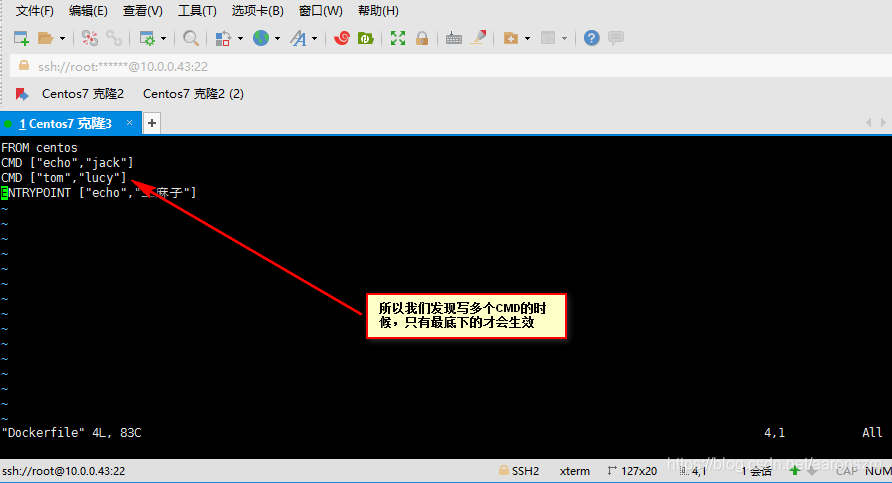Click the "Dockerfile" 4L, 83C status text
The width and height of the screenshot is (892, 483).
coord(72,433)
